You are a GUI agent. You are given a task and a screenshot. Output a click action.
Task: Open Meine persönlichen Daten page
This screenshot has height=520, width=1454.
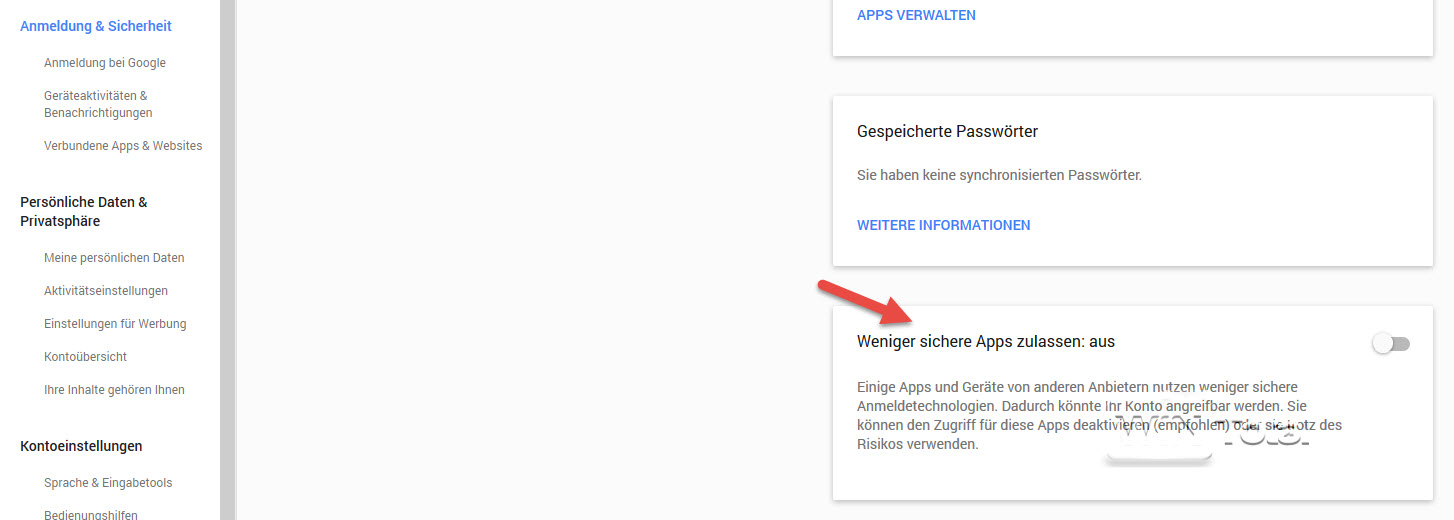click(114, 258)
